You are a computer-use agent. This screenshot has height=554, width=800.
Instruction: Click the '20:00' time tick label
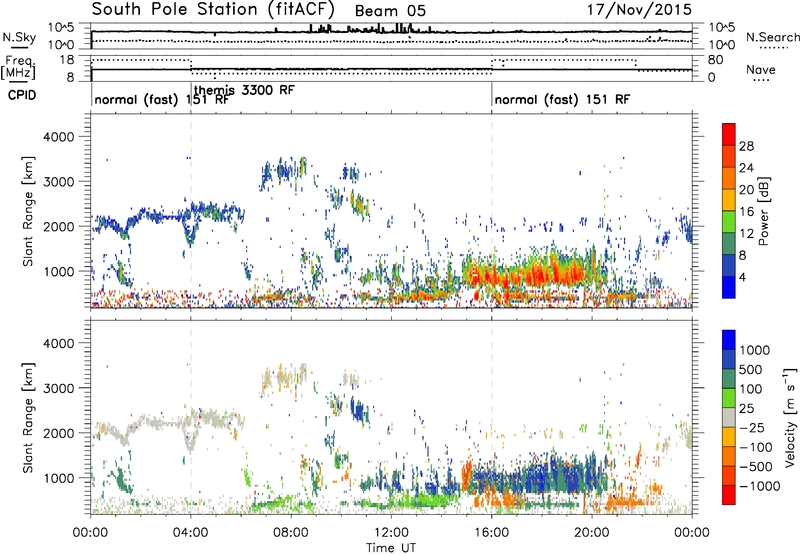point(592,533)
